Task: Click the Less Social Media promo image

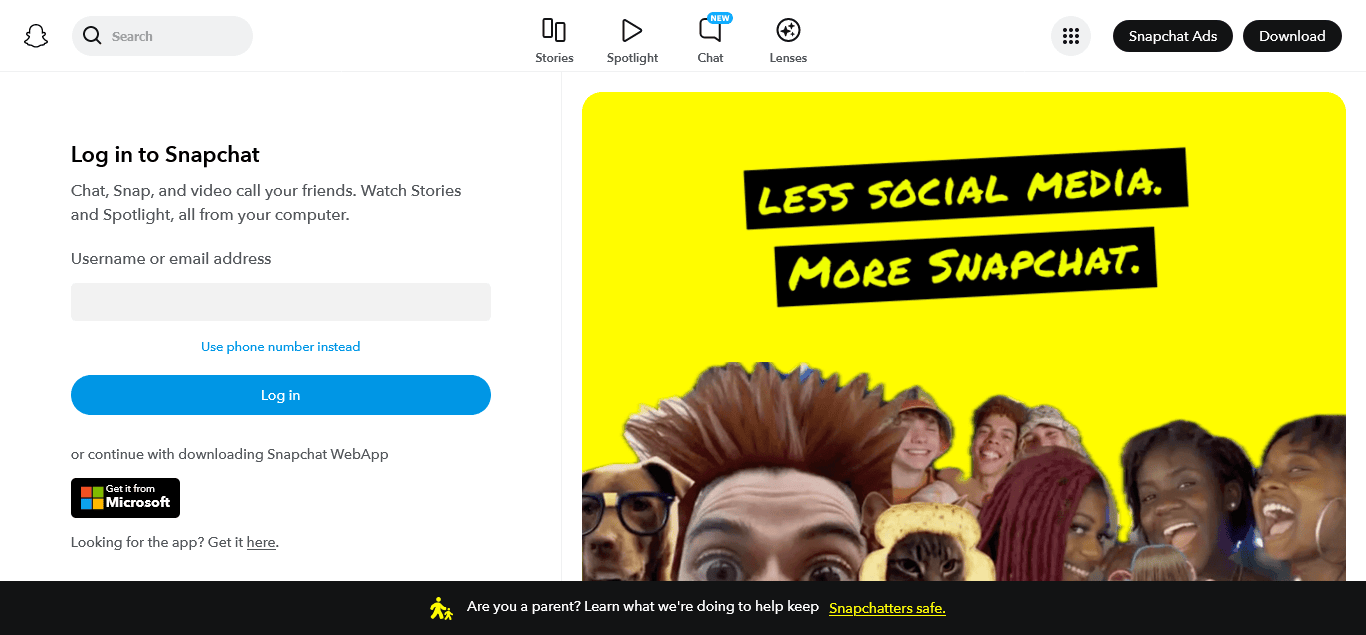Action: click(x=964, y=336)
